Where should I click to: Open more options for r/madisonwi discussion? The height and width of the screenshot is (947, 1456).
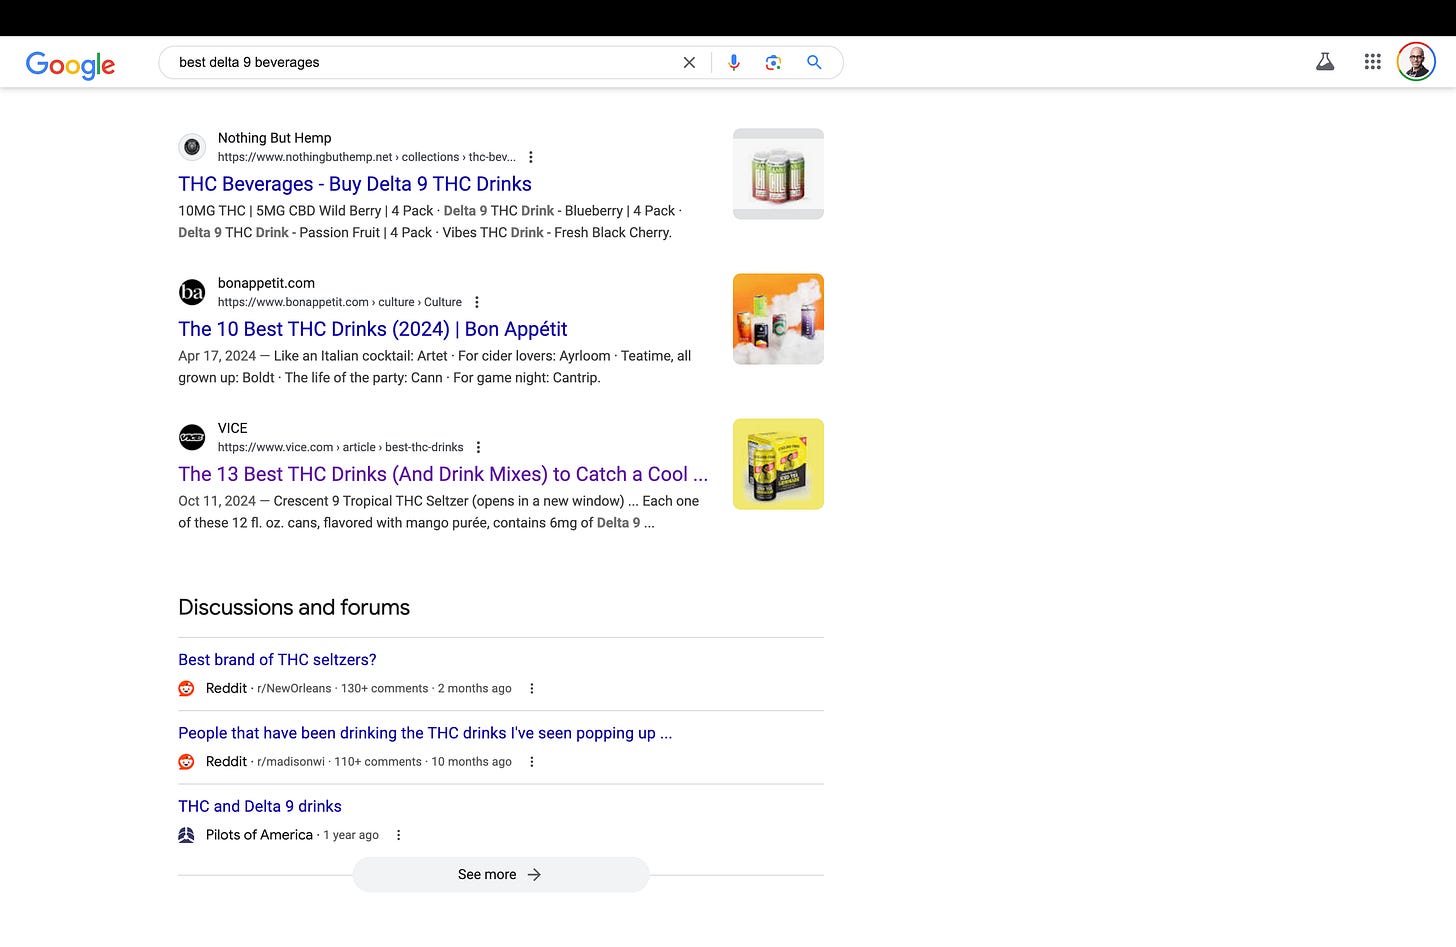pos(532,761)
